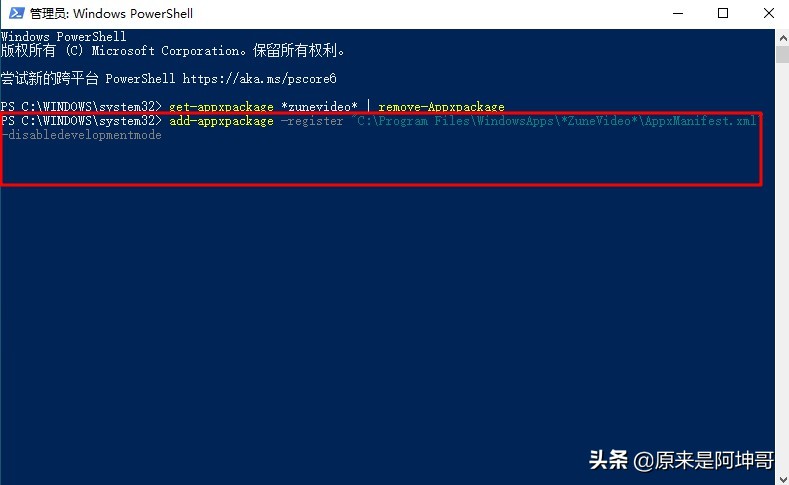This screenshot has height=485, width=789.
Task: Close the Windows PowerShell window
Action: pos(768,13)
